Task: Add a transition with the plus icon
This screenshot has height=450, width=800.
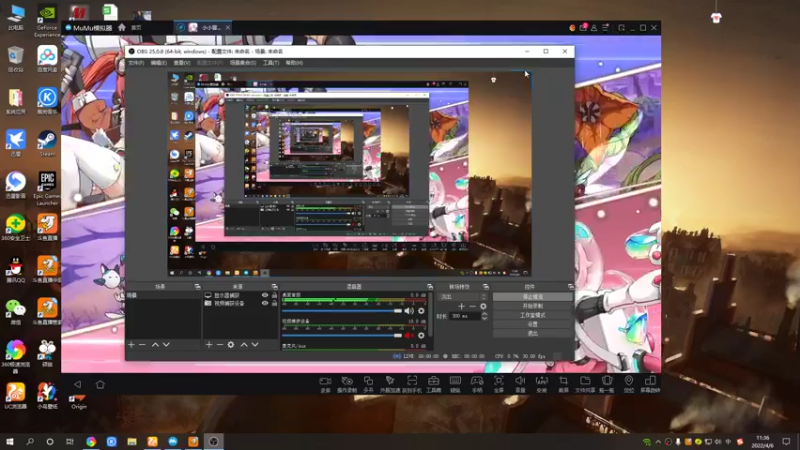Action: (461, 306)
